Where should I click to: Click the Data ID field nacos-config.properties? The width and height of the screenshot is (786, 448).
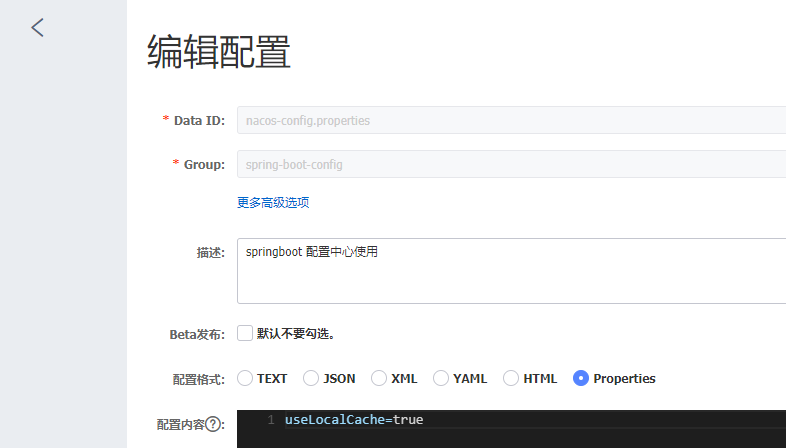pyautogui.click(x=511, y=120)
